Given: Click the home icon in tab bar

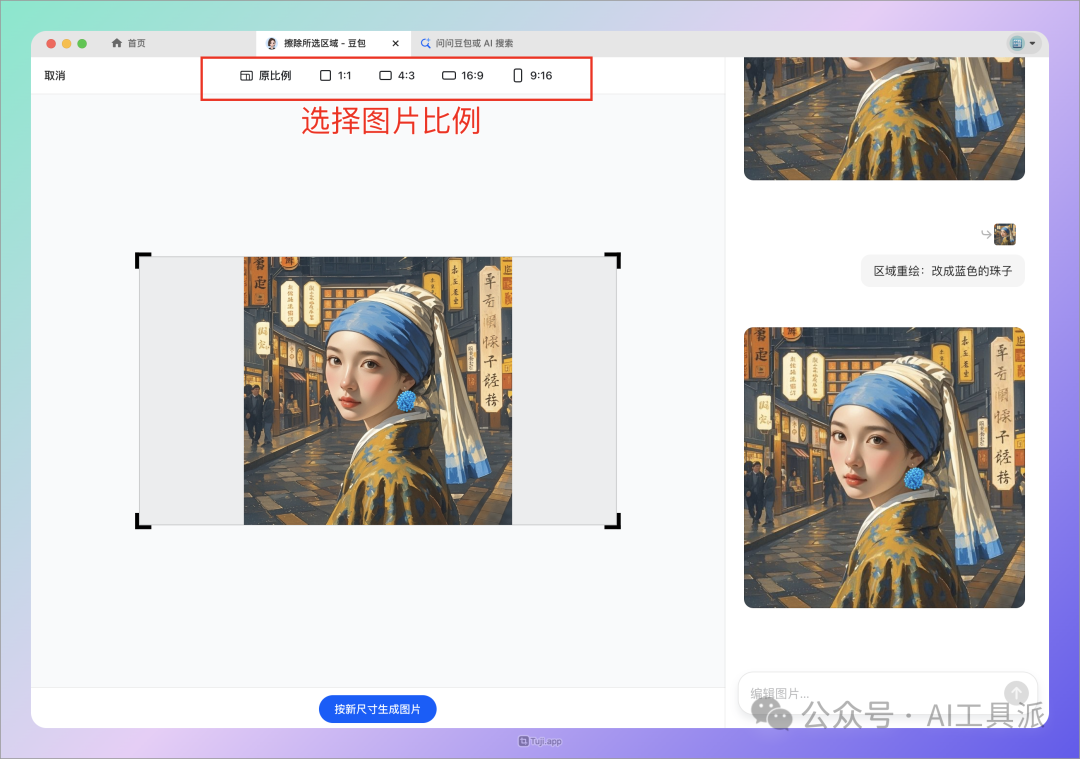Looking at the screenshot, I should click(116, 43).
